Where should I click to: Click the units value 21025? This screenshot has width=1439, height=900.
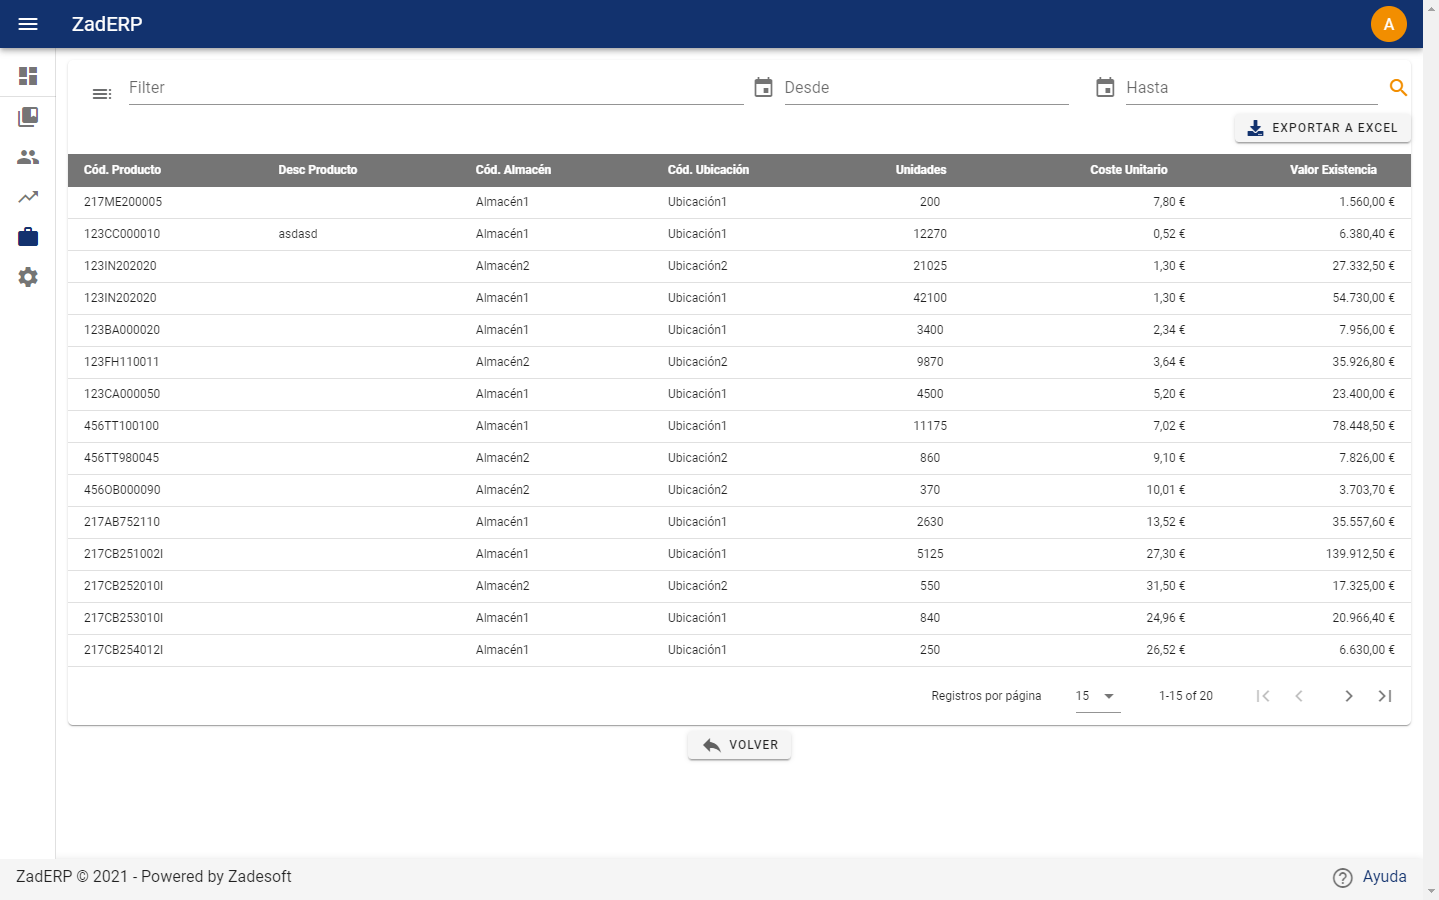(930, 266)
